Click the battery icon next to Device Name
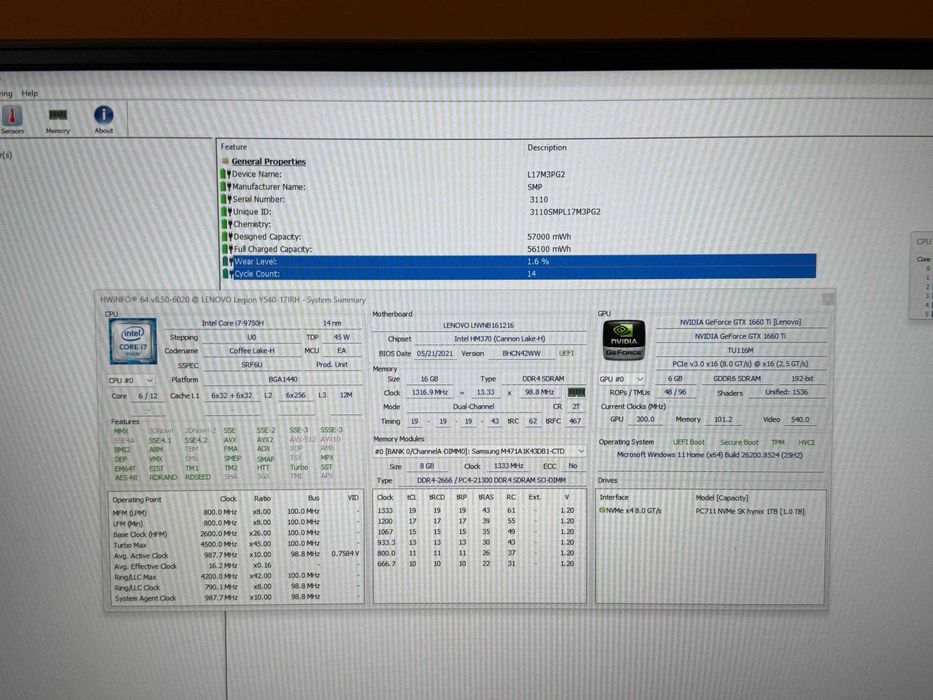 coord(226,174)
